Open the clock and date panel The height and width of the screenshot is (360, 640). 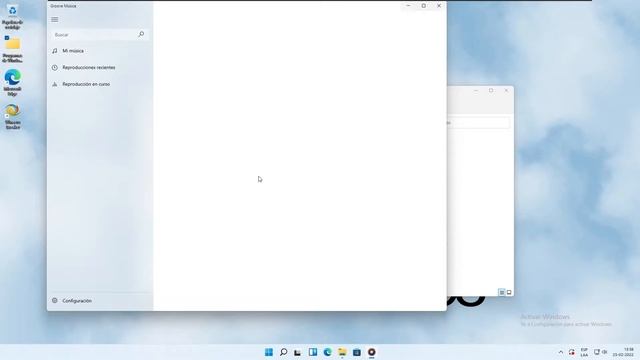coord(623,352)
